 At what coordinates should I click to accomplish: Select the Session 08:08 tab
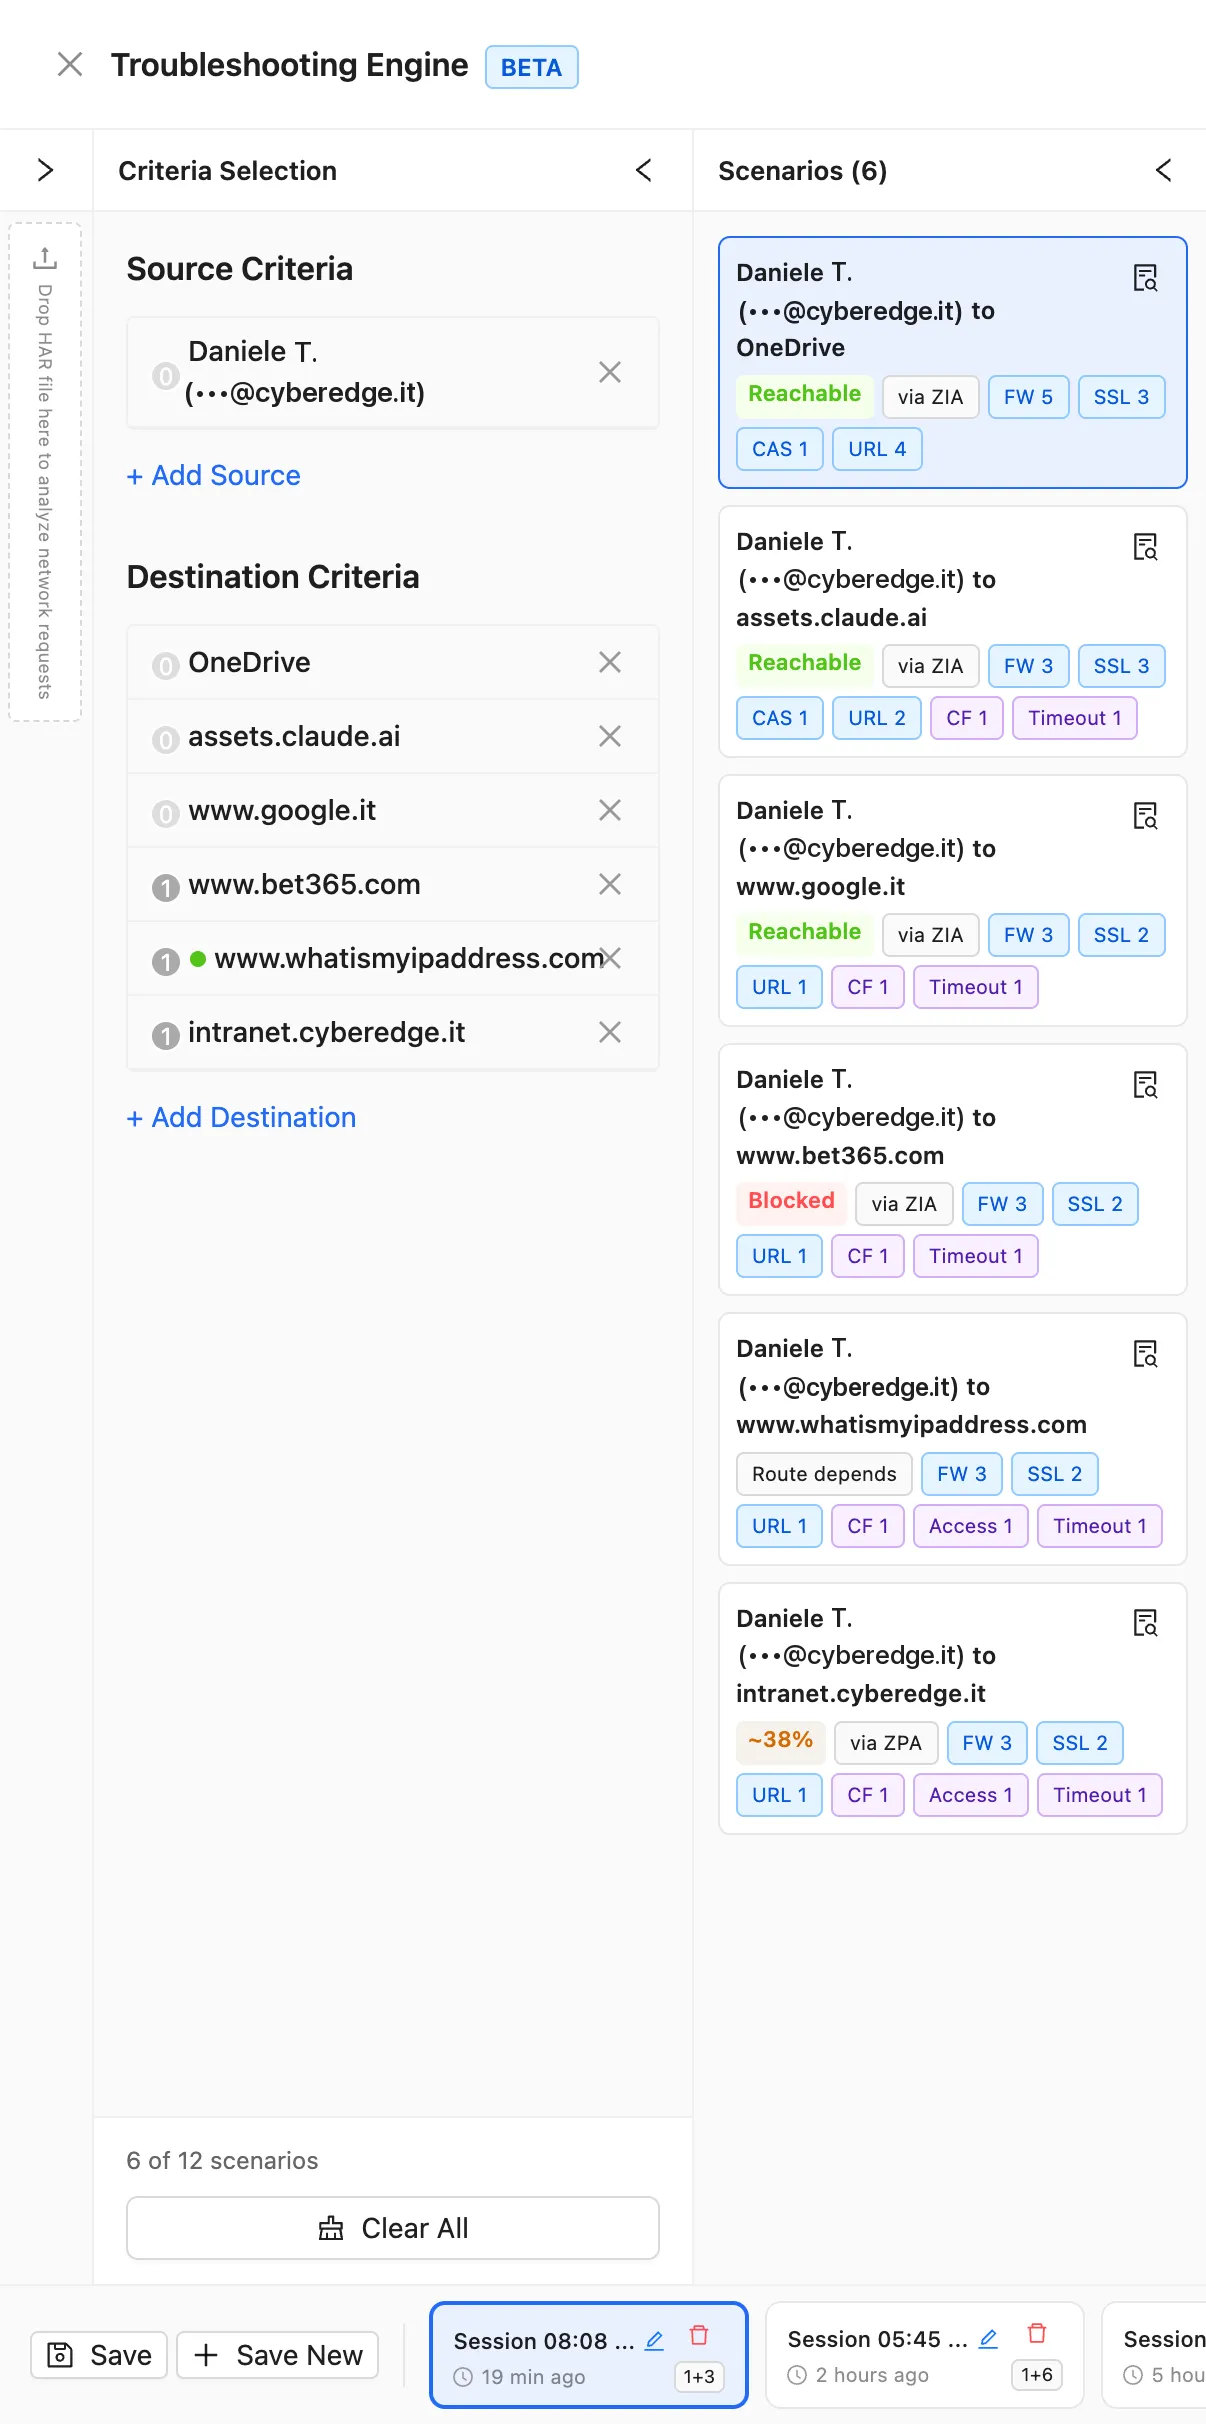pyautogui.click(x=589, y=2355)
